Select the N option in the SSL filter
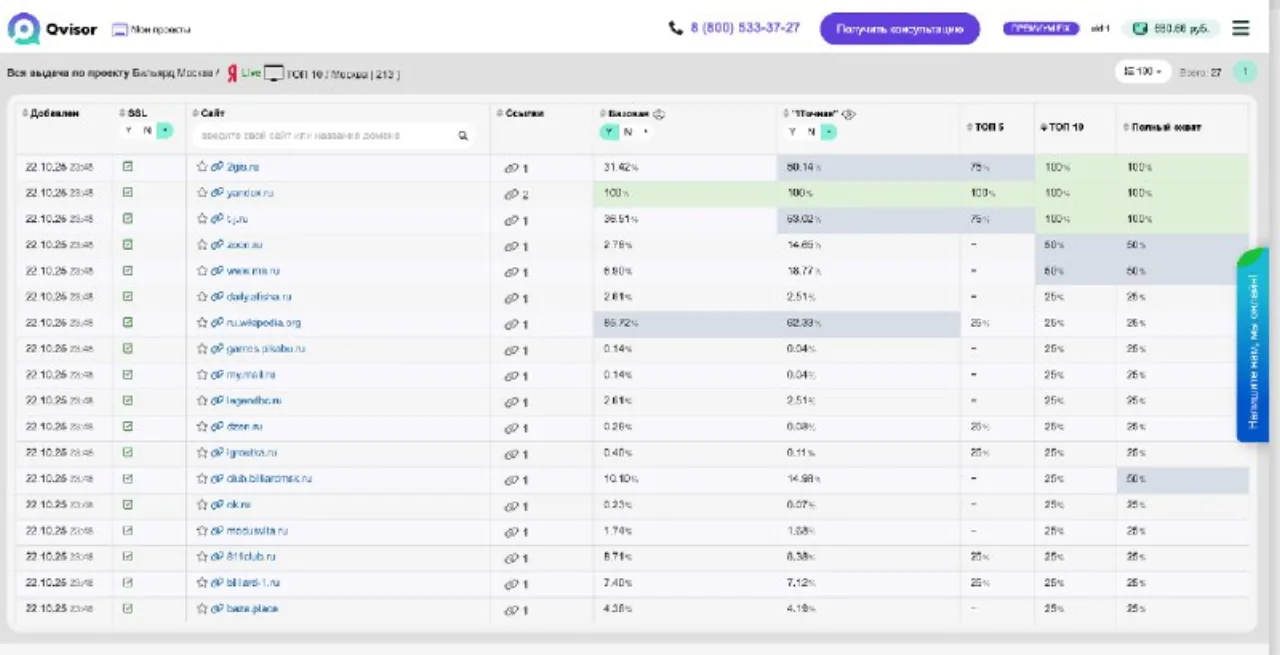The width and height of the screenshot is (1280, 655). click(147, 131)
